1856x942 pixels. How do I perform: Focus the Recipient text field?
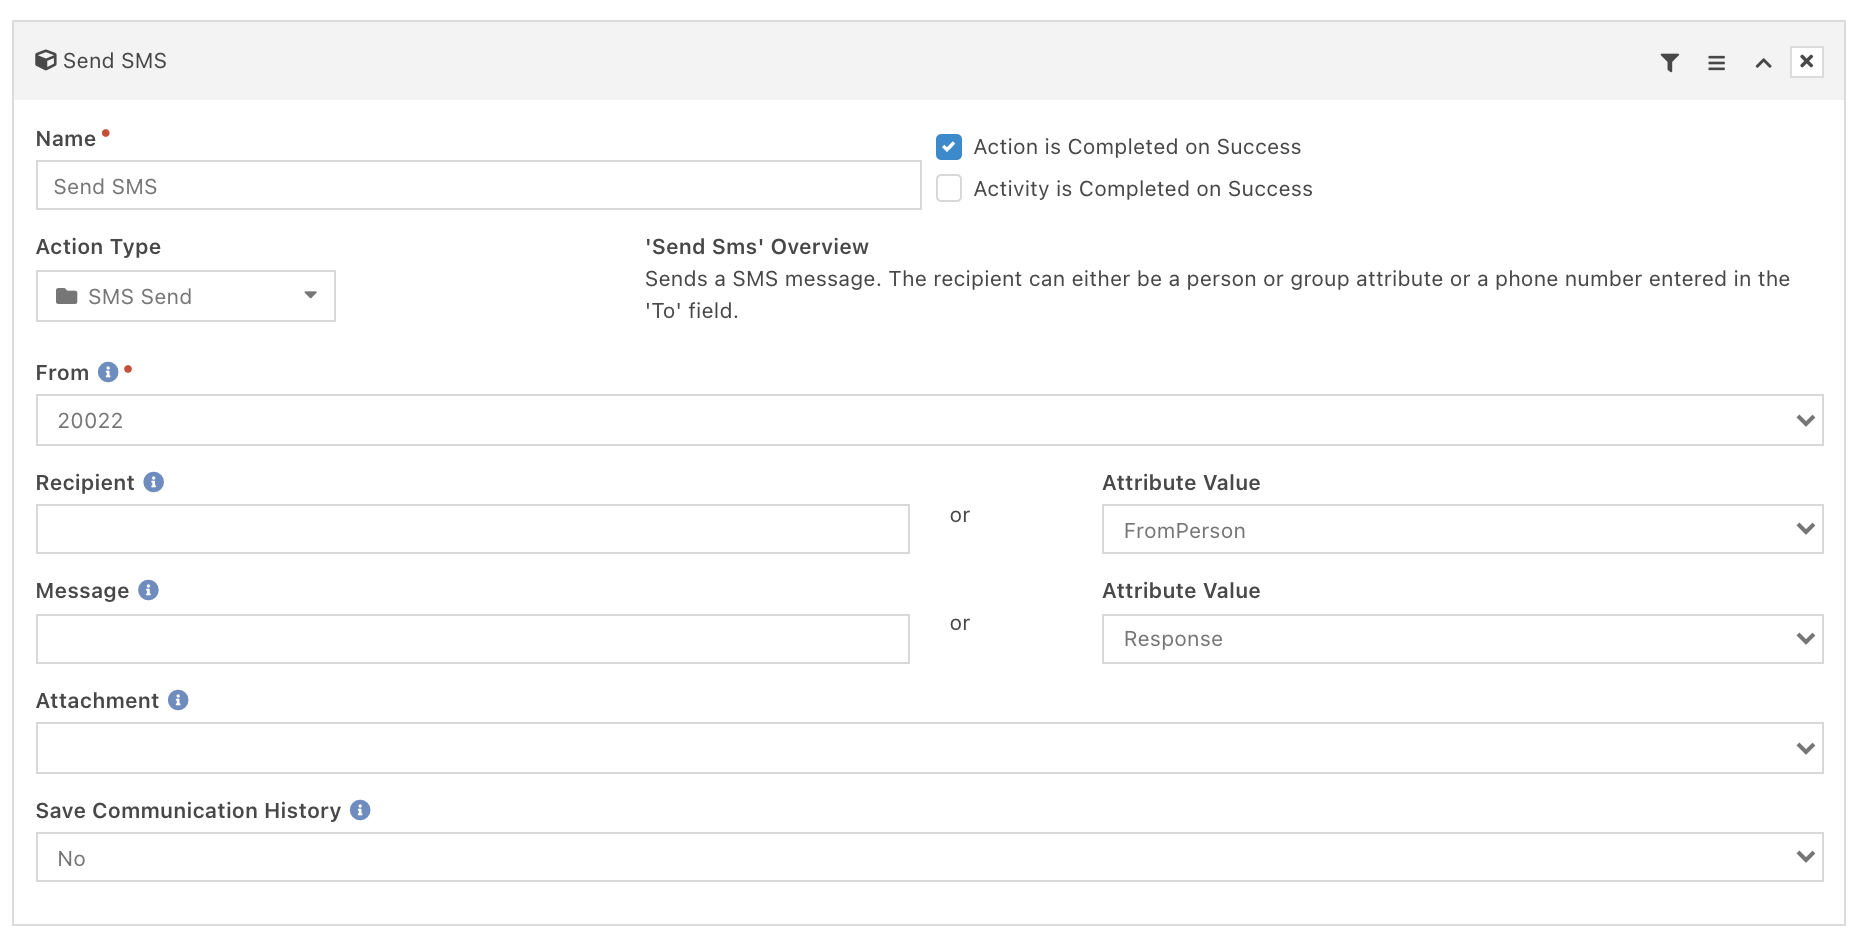click(472, 529)
